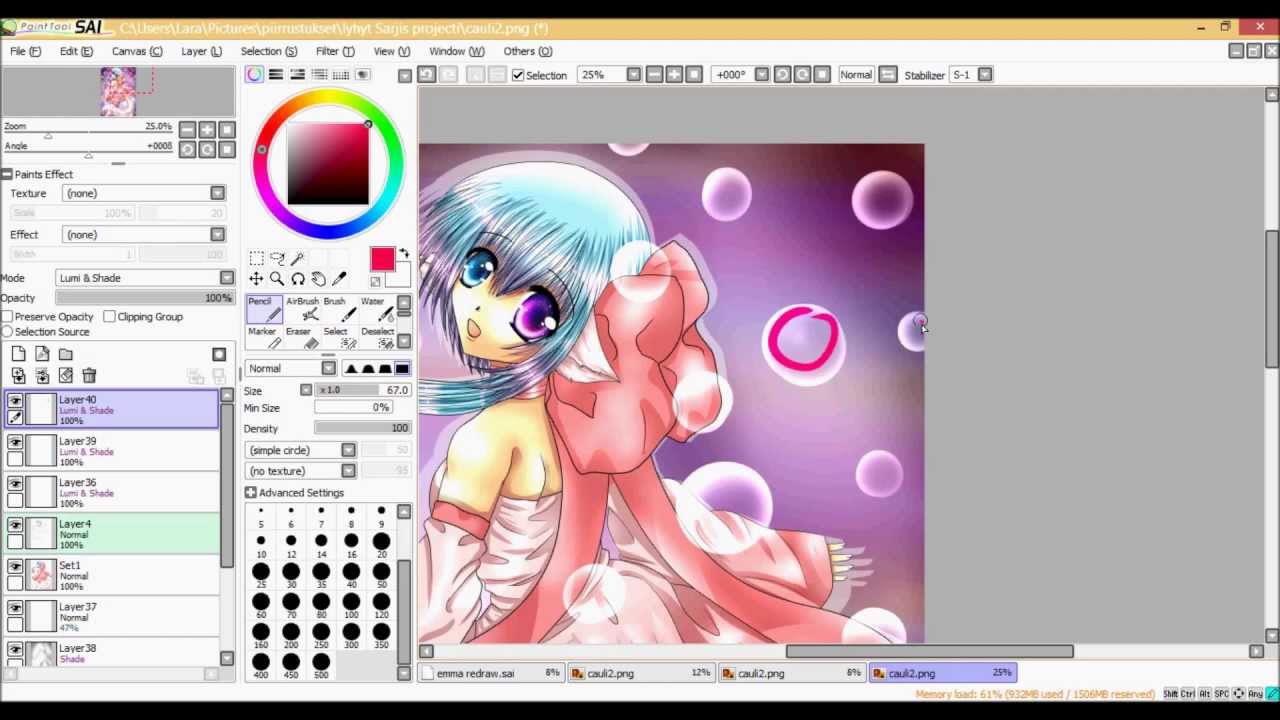Enable Clipping Group
The image size is (1280, 720).
109,317
